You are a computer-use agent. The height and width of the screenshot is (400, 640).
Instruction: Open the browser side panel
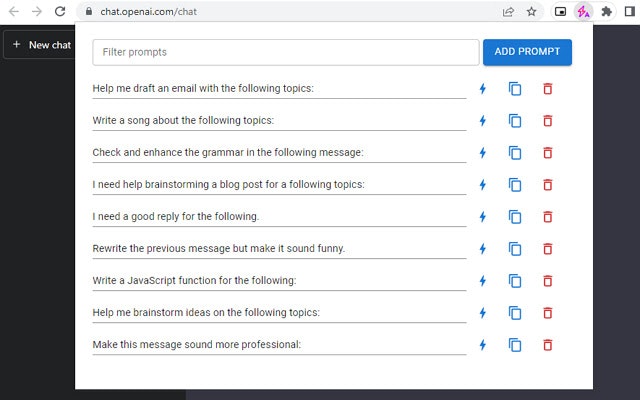coord(630,11)
